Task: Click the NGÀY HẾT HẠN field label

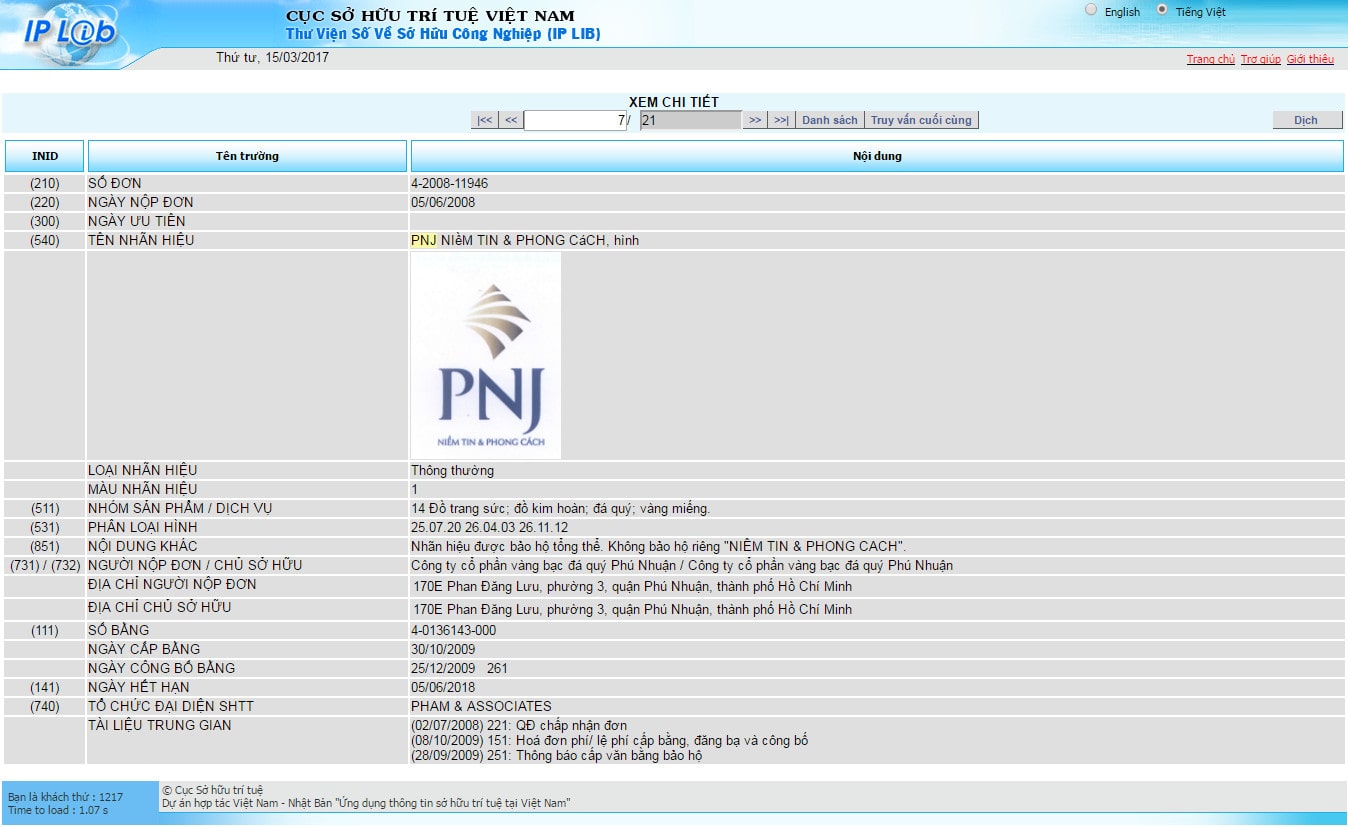Action: click(x=138, y=687)
